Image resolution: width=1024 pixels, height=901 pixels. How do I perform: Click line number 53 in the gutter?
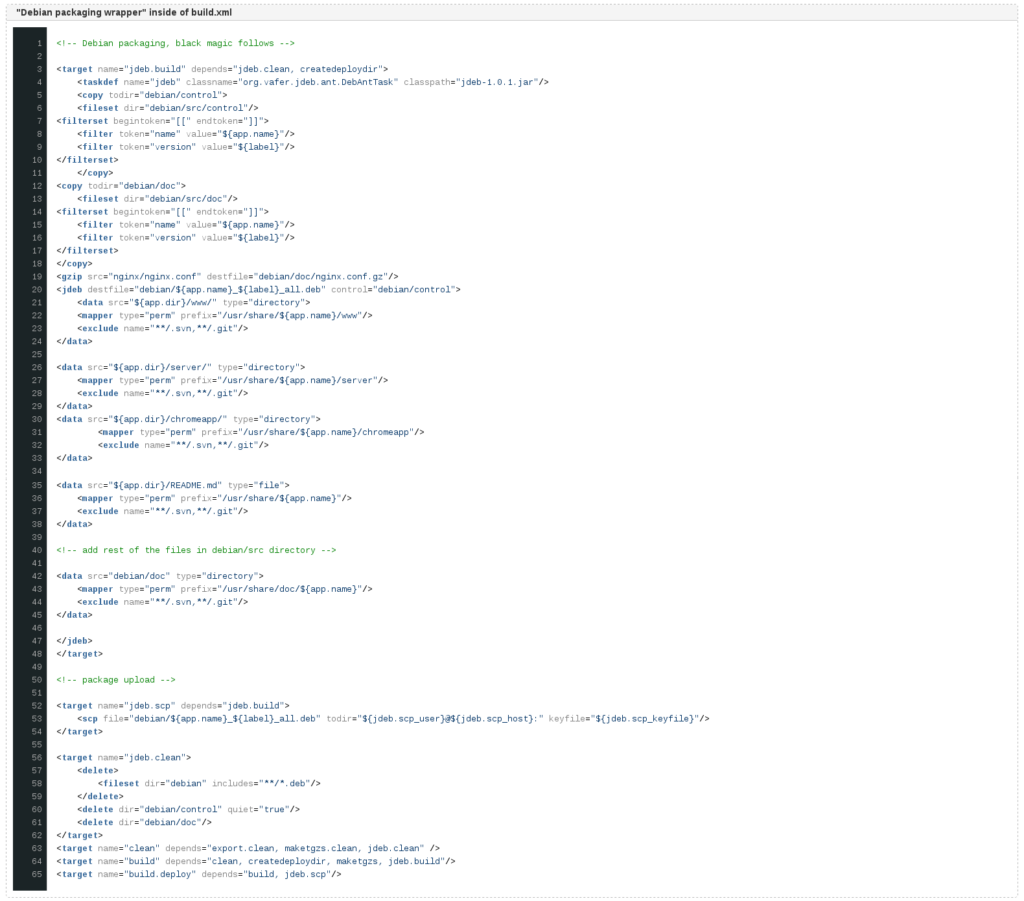(x=37, y=719)
